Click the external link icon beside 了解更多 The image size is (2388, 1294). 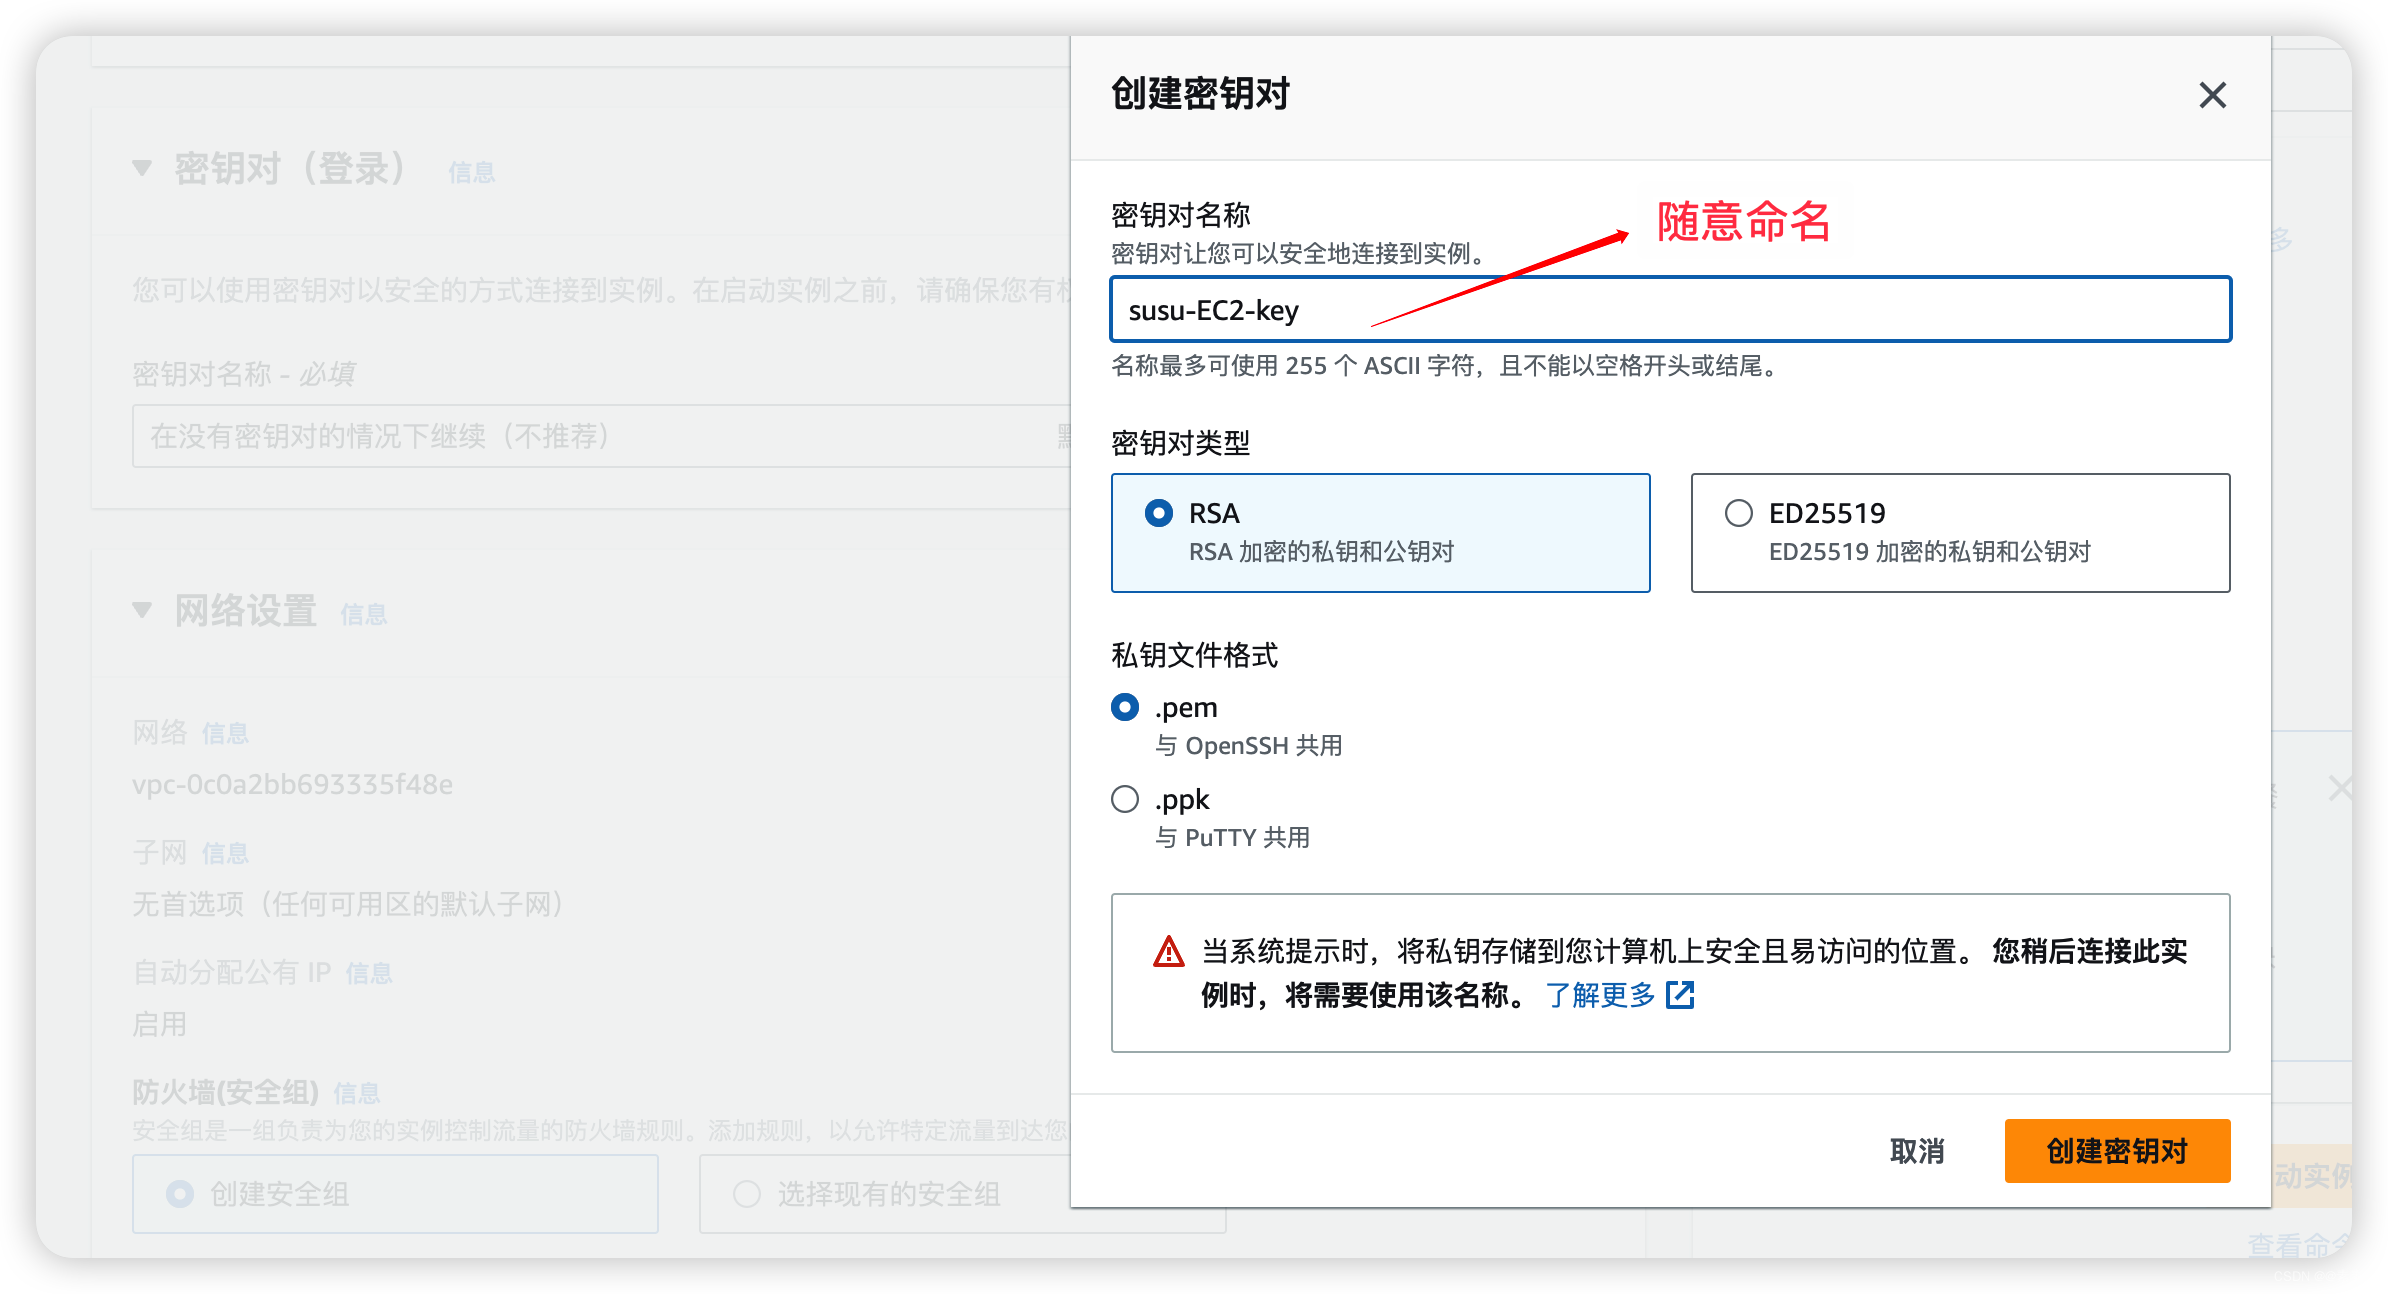coord(1680,995)
